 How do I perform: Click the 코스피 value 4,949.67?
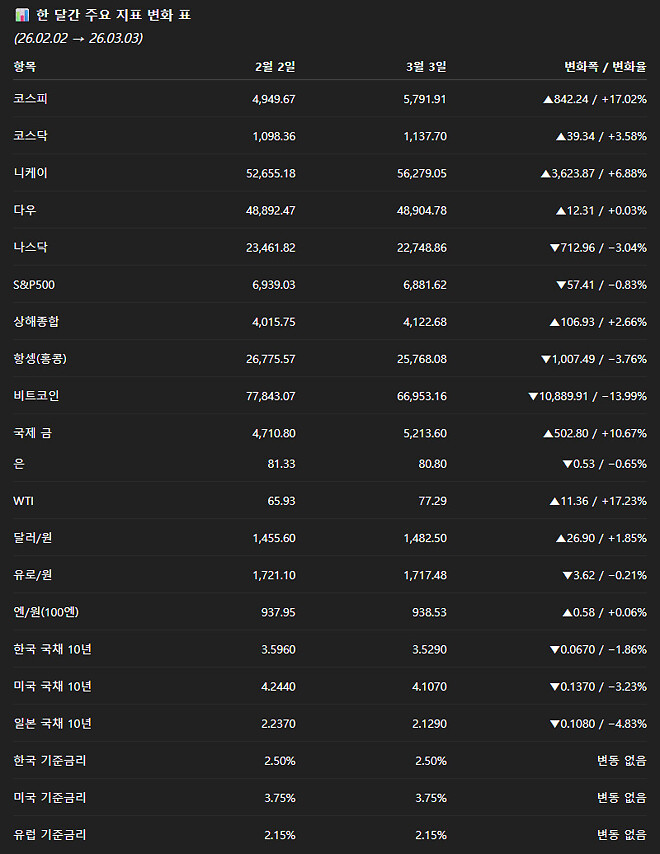pyautogui.click(x=274, y=99)
